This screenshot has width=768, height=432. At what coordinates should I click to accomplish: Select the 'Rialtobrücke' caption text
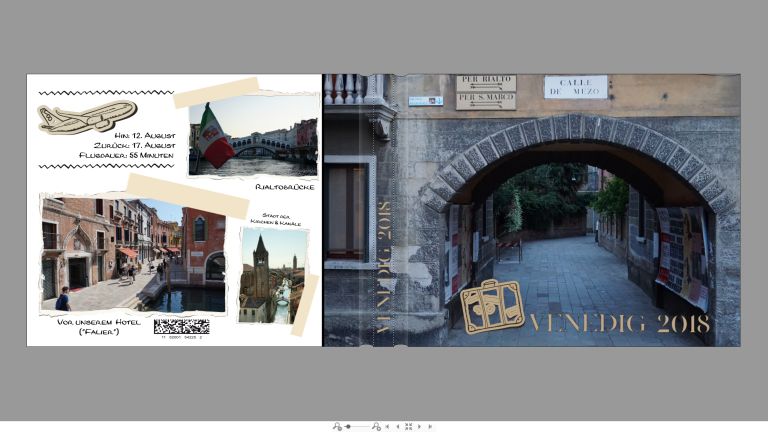pyautogui.click(x=285, y=187)
